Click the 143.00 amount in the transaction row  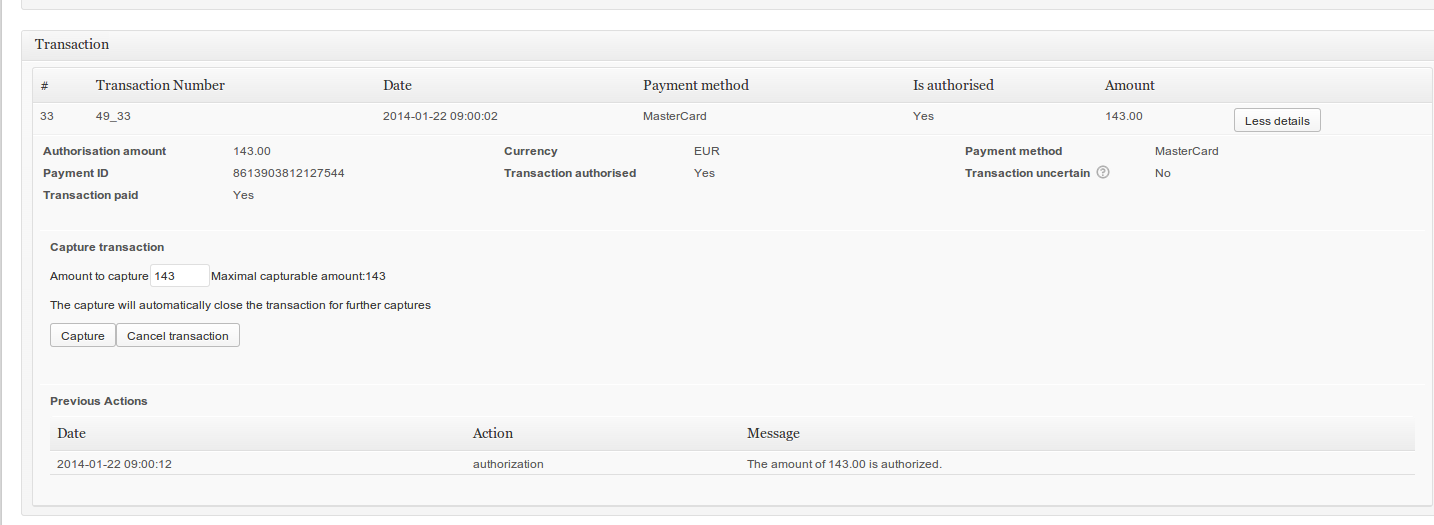click(1123, 117)
